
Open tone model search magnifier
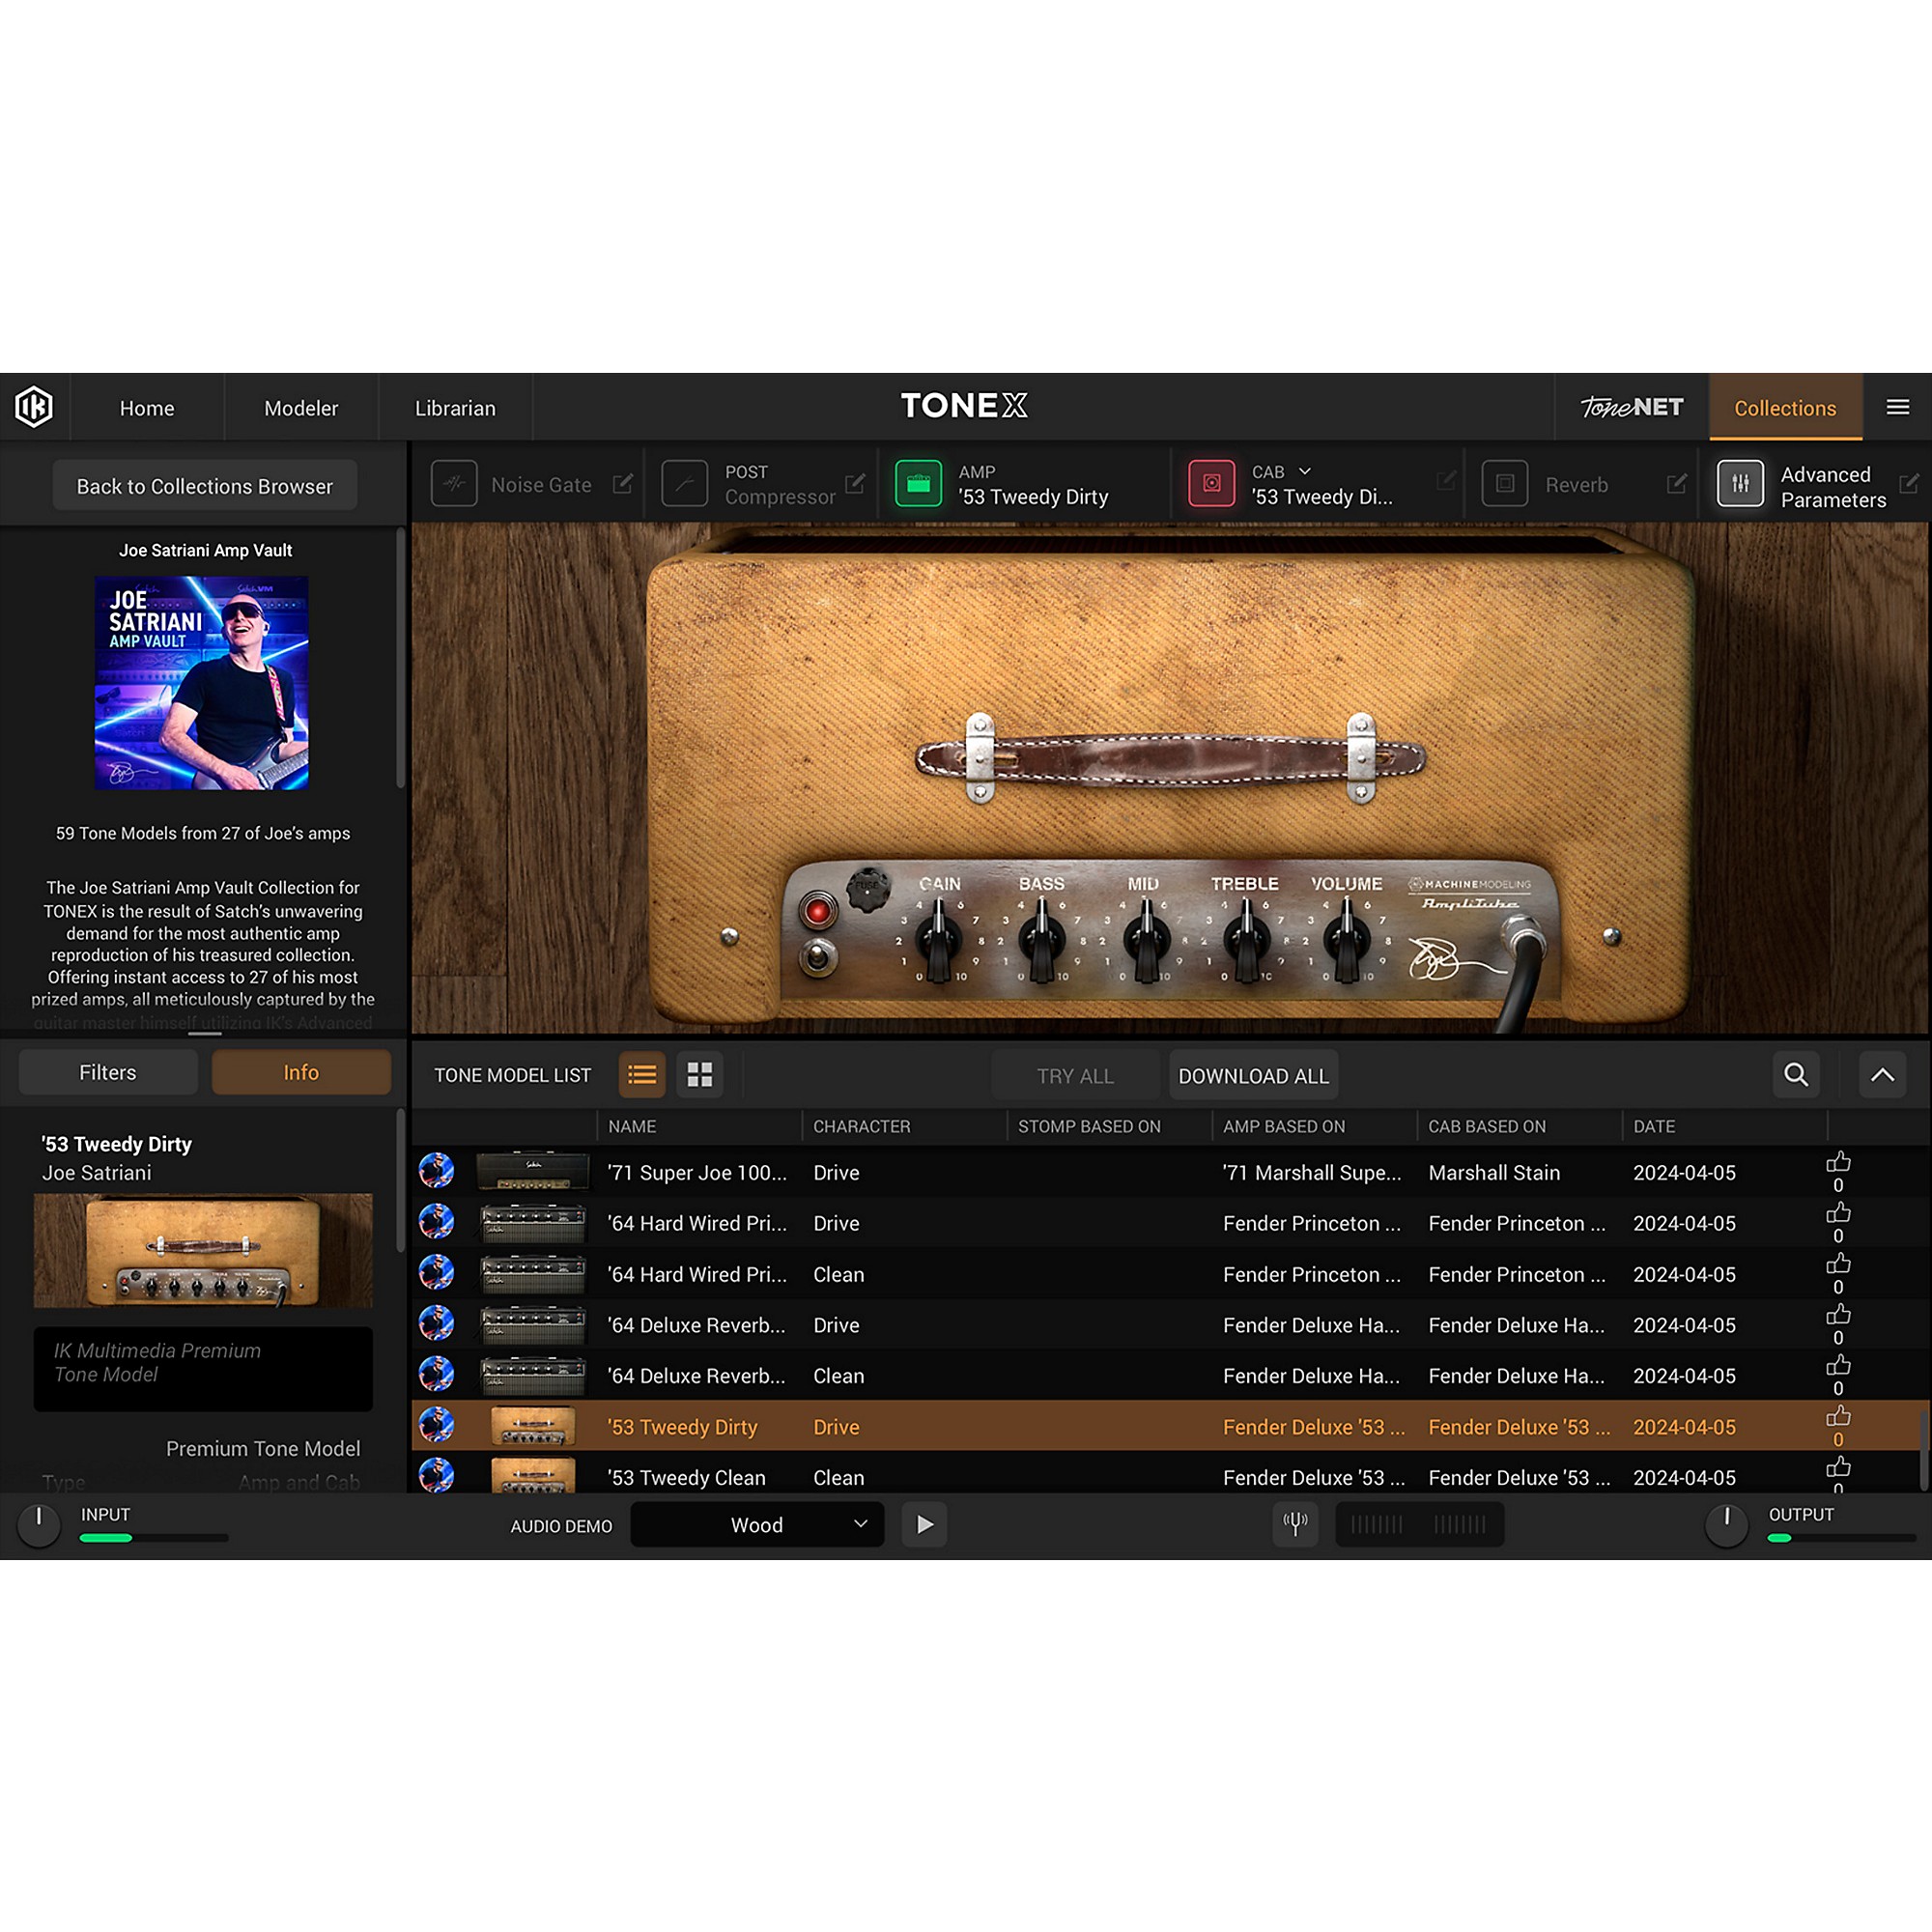pos(1796,1075)
